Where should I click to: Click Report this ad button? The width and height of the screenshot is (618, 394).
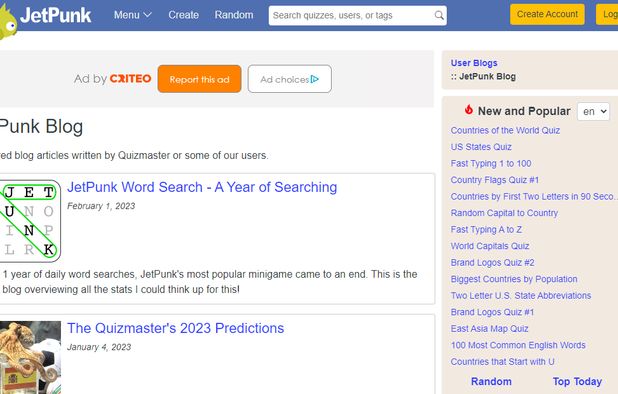click(x=199, y=79)
